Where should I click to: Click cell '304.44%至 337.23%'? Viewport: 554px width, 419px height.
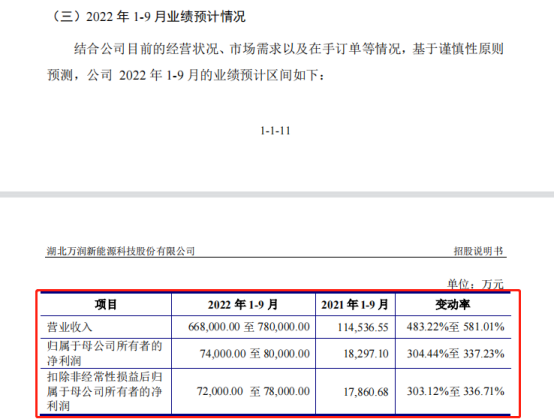[455, 354]
